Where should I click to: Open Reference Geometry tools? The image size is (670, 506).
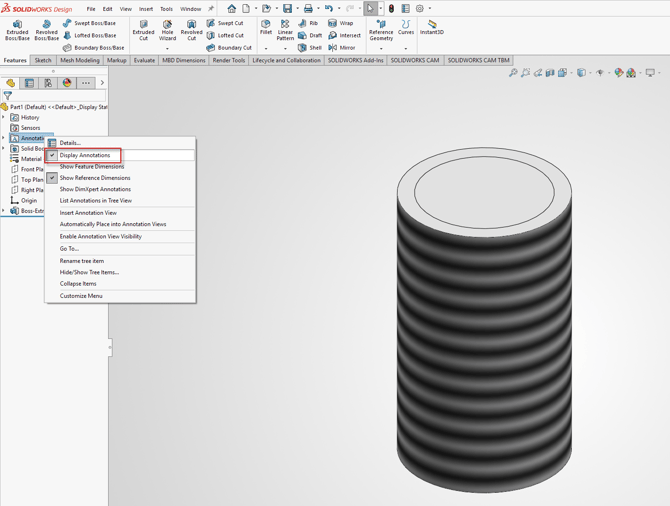(x=381, y=30)
